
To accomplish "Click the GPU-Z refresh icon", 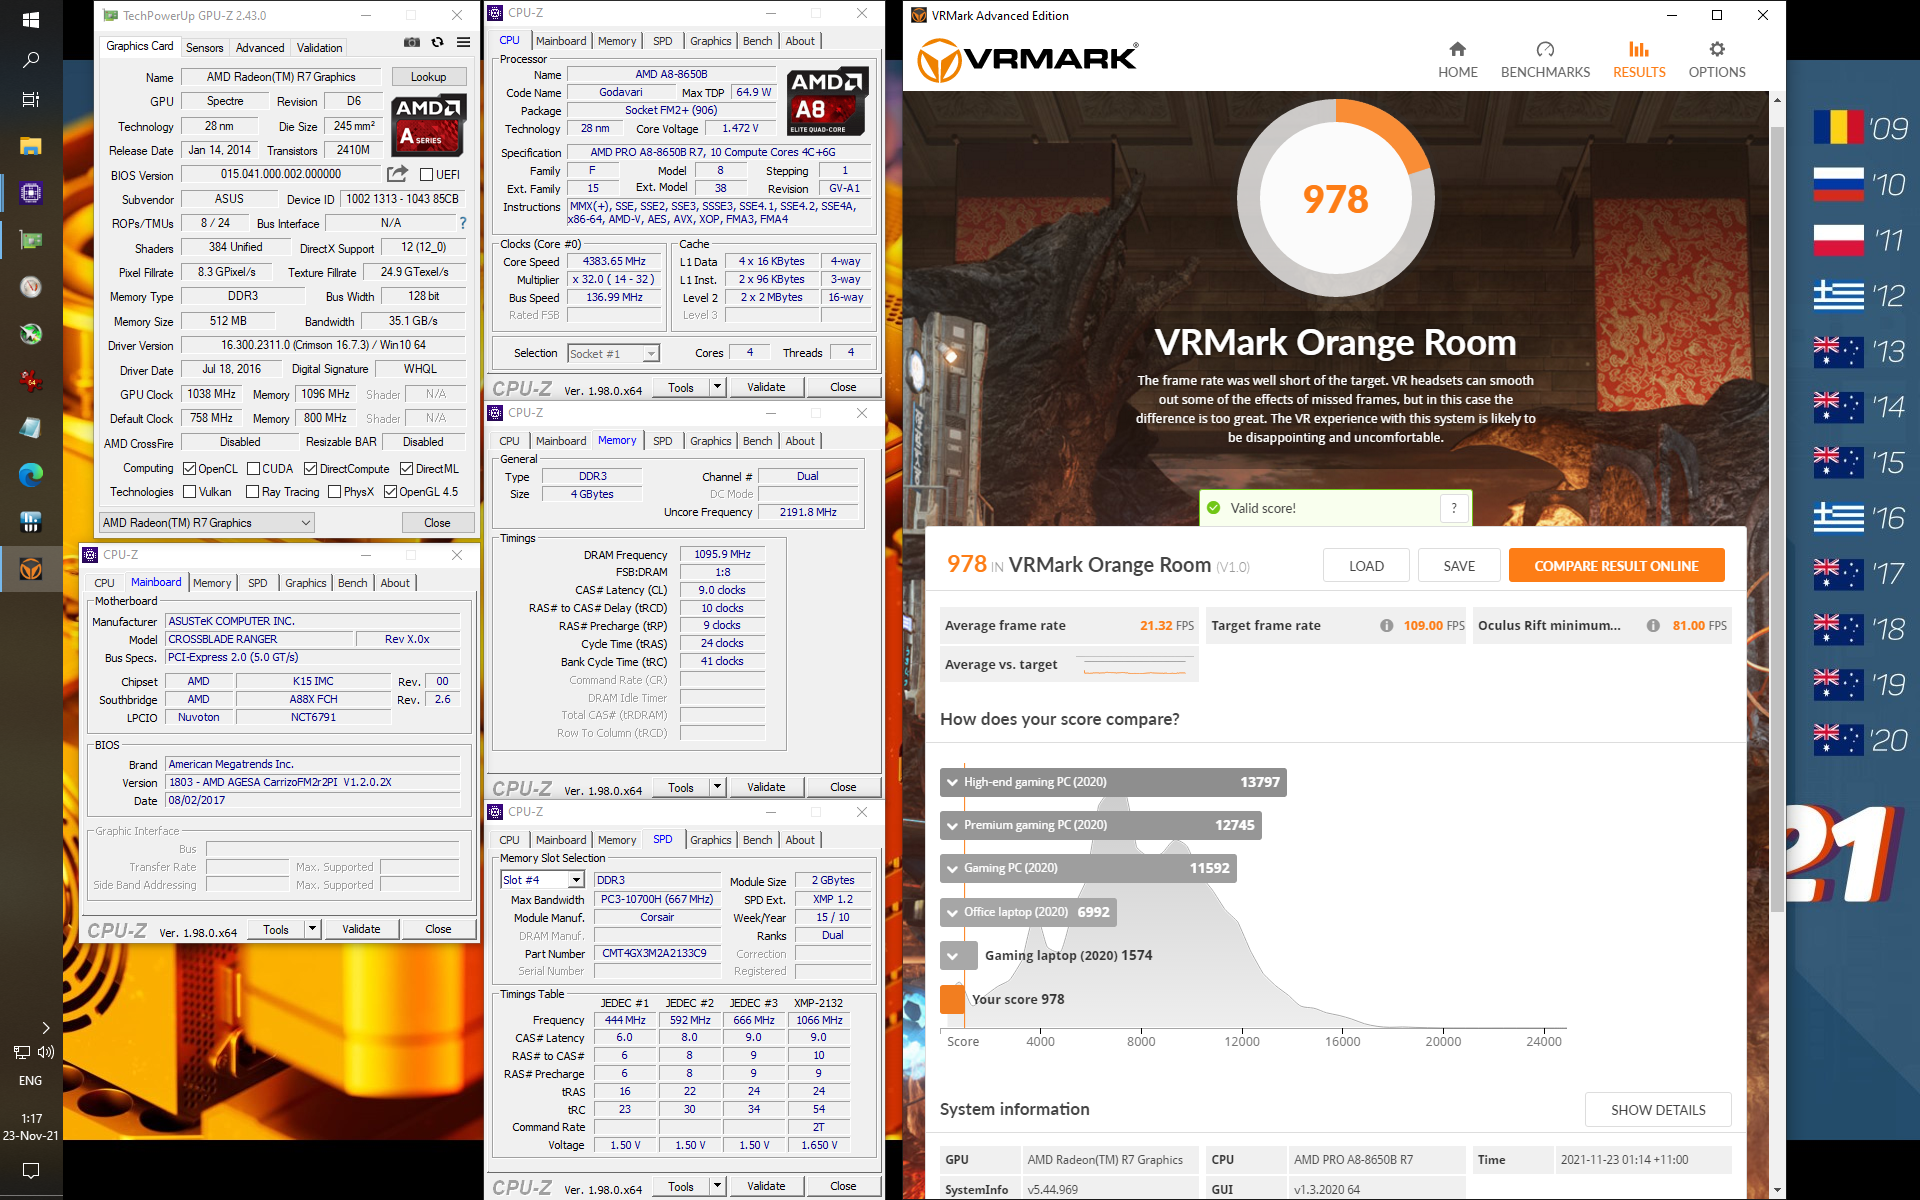I will [437, 42].
